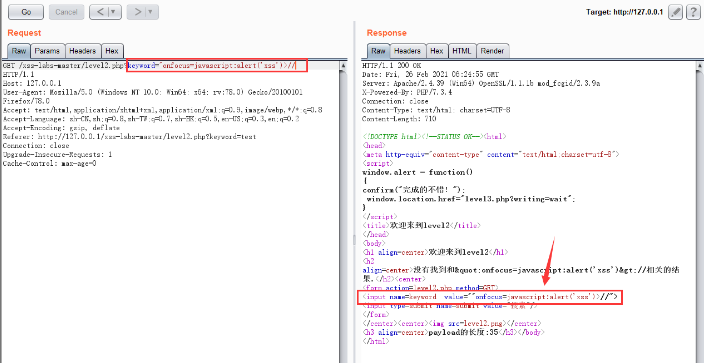Switch to the Request Headers tab

point(83,51)
